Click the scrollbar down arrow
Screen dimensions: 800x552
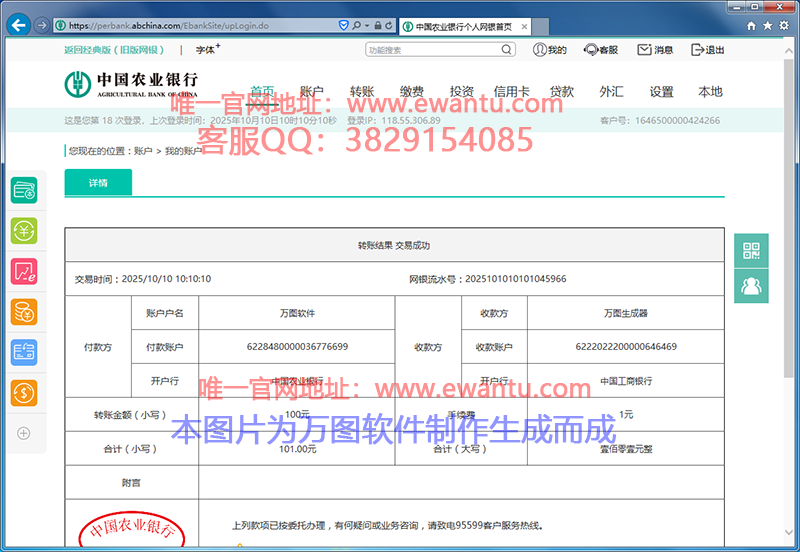coord(789,533)
